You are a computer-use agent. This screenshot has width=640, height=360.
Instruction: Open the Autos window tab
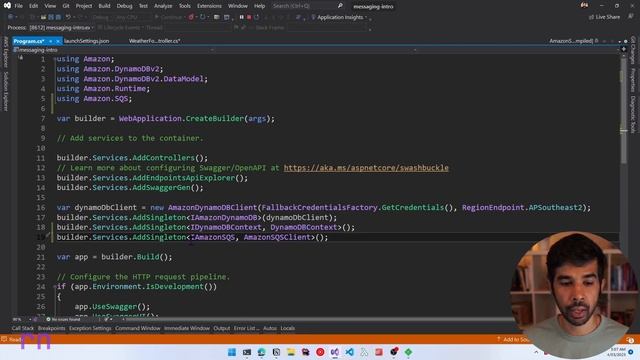(269, 328)
